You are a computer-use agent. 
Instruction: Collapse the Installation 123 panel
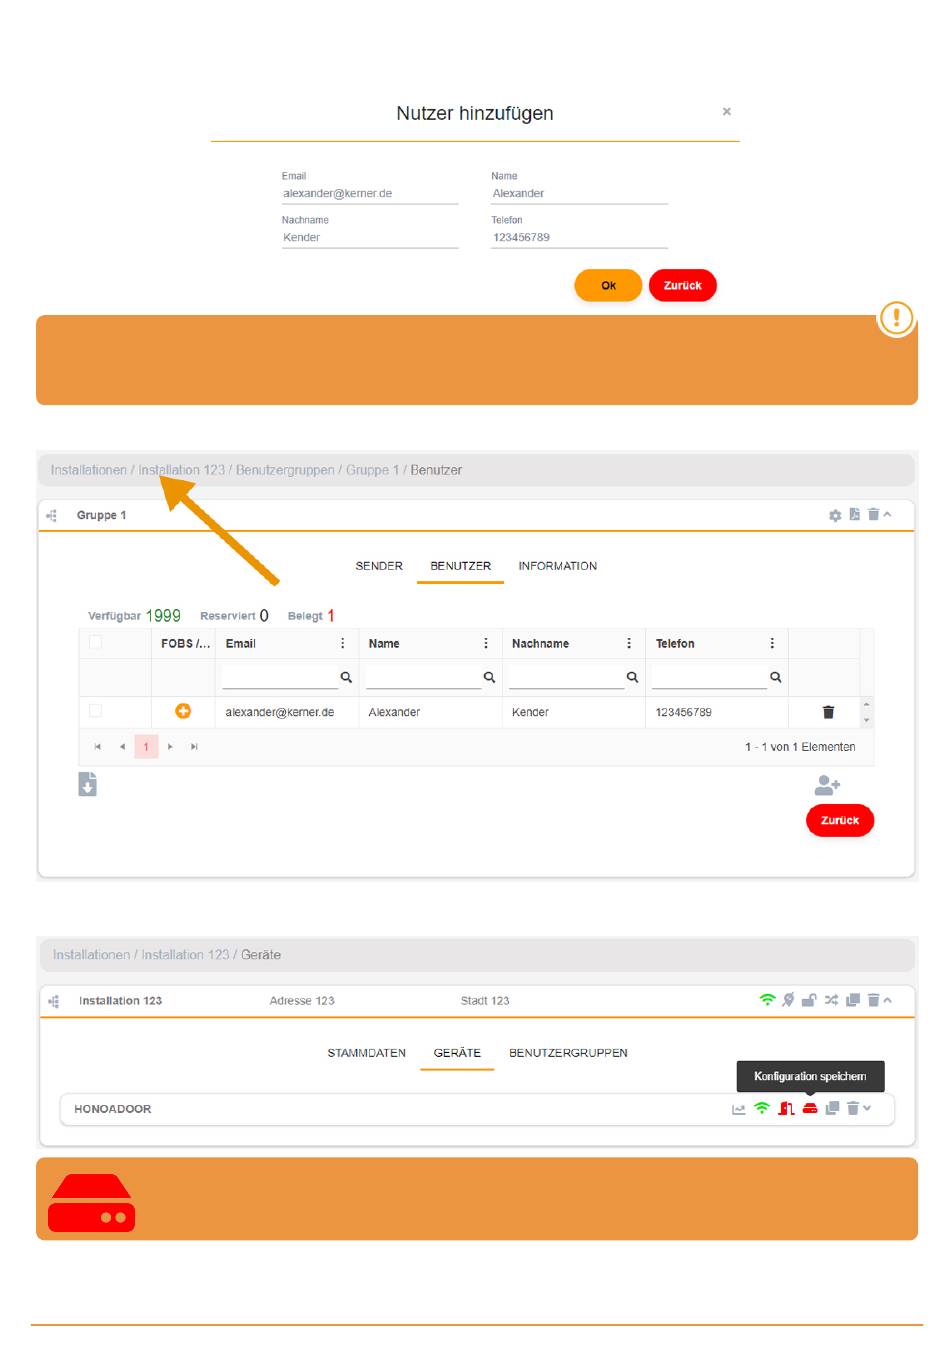(887, 1000)
